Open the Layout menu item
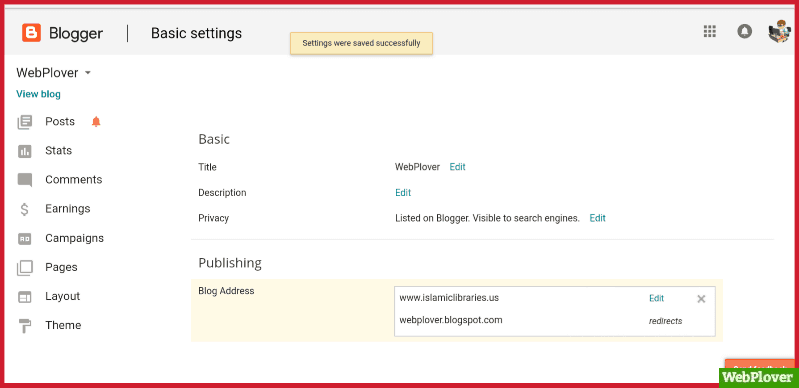 63,296
